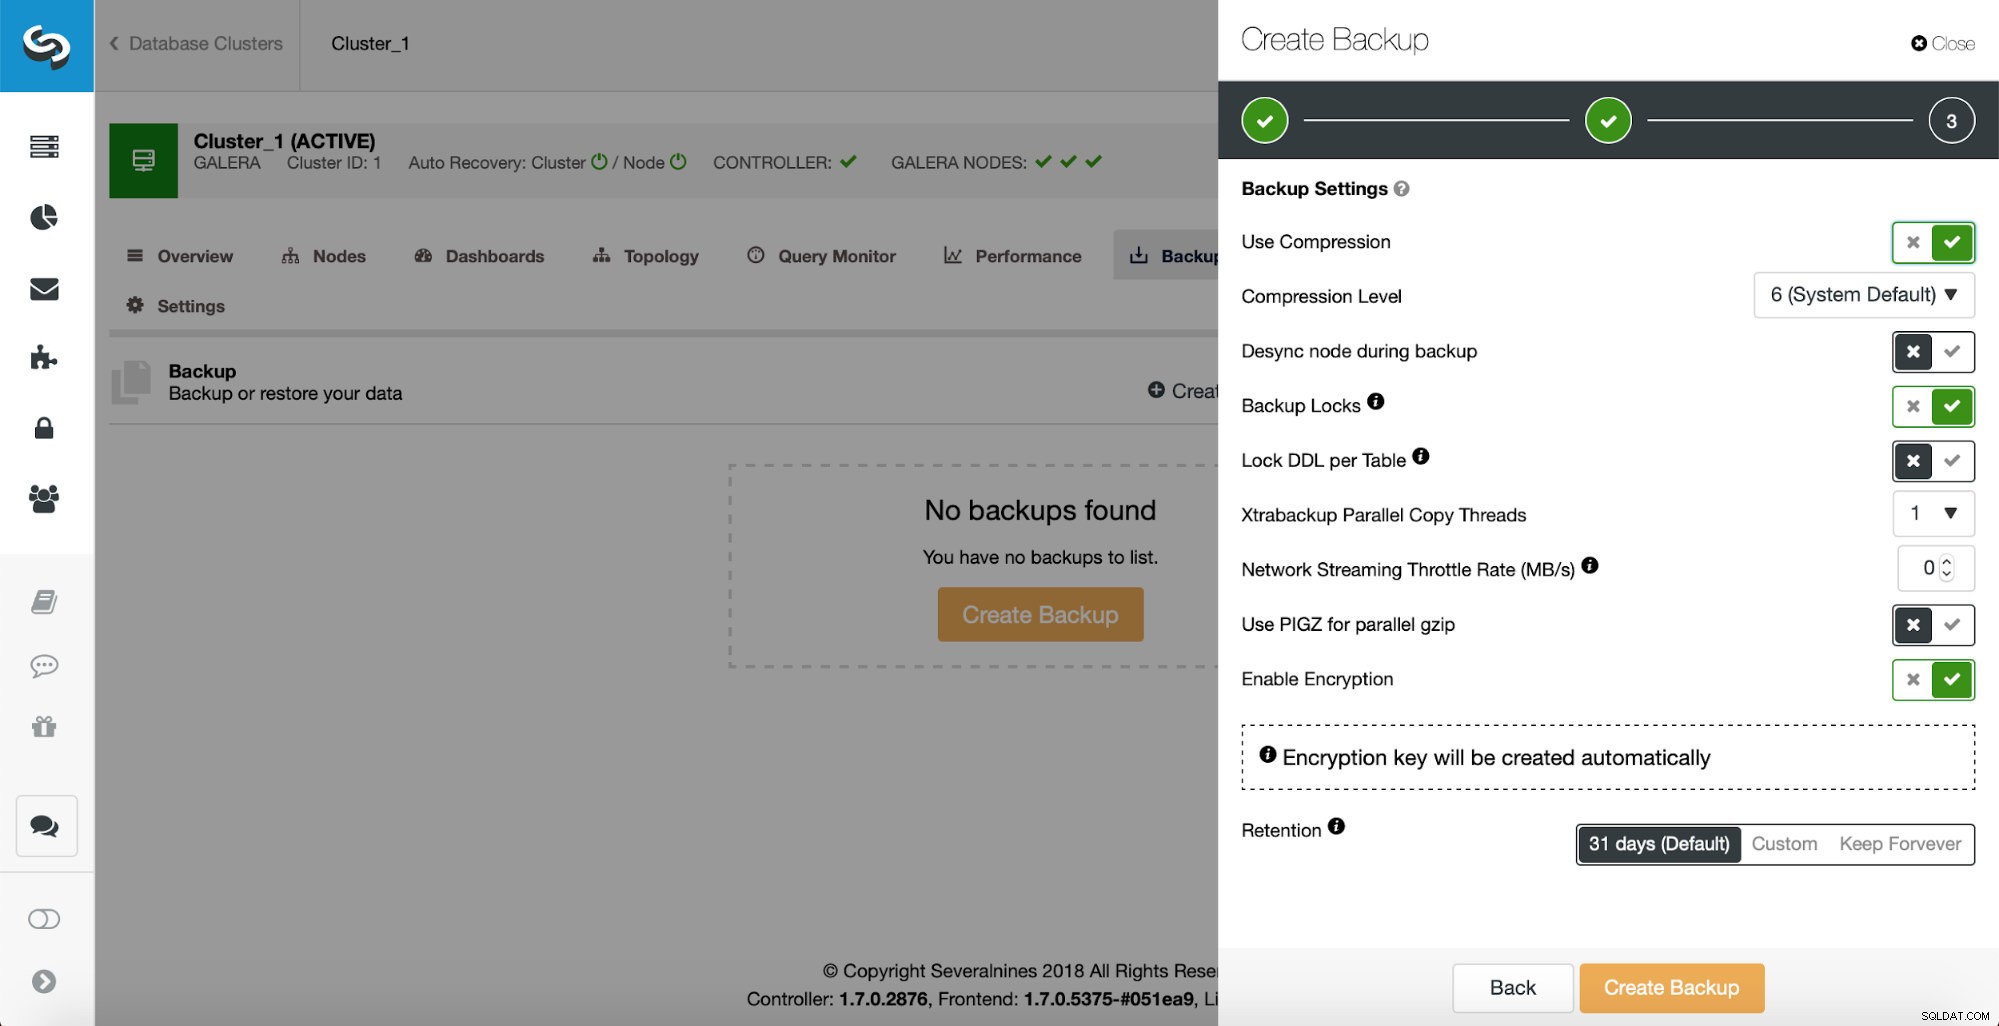The image size is (1999, 1026).
Task: Expand sidebar with the arrow circle icon
Action: click(x=44, y=981)
